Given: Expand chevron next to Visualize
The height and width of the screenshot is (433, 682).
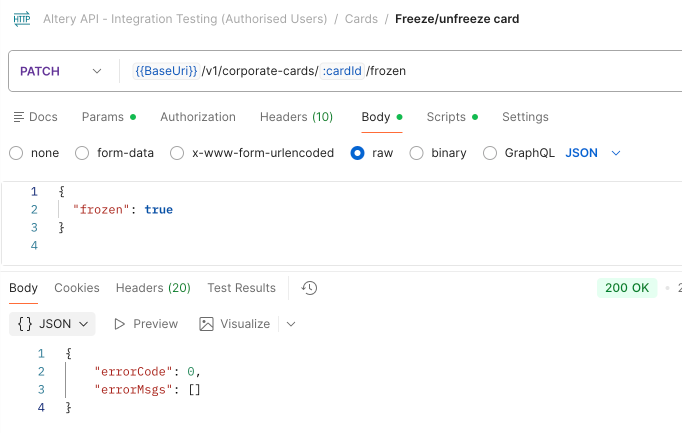Looking at the screenshot, I should (x=291, y=324).
